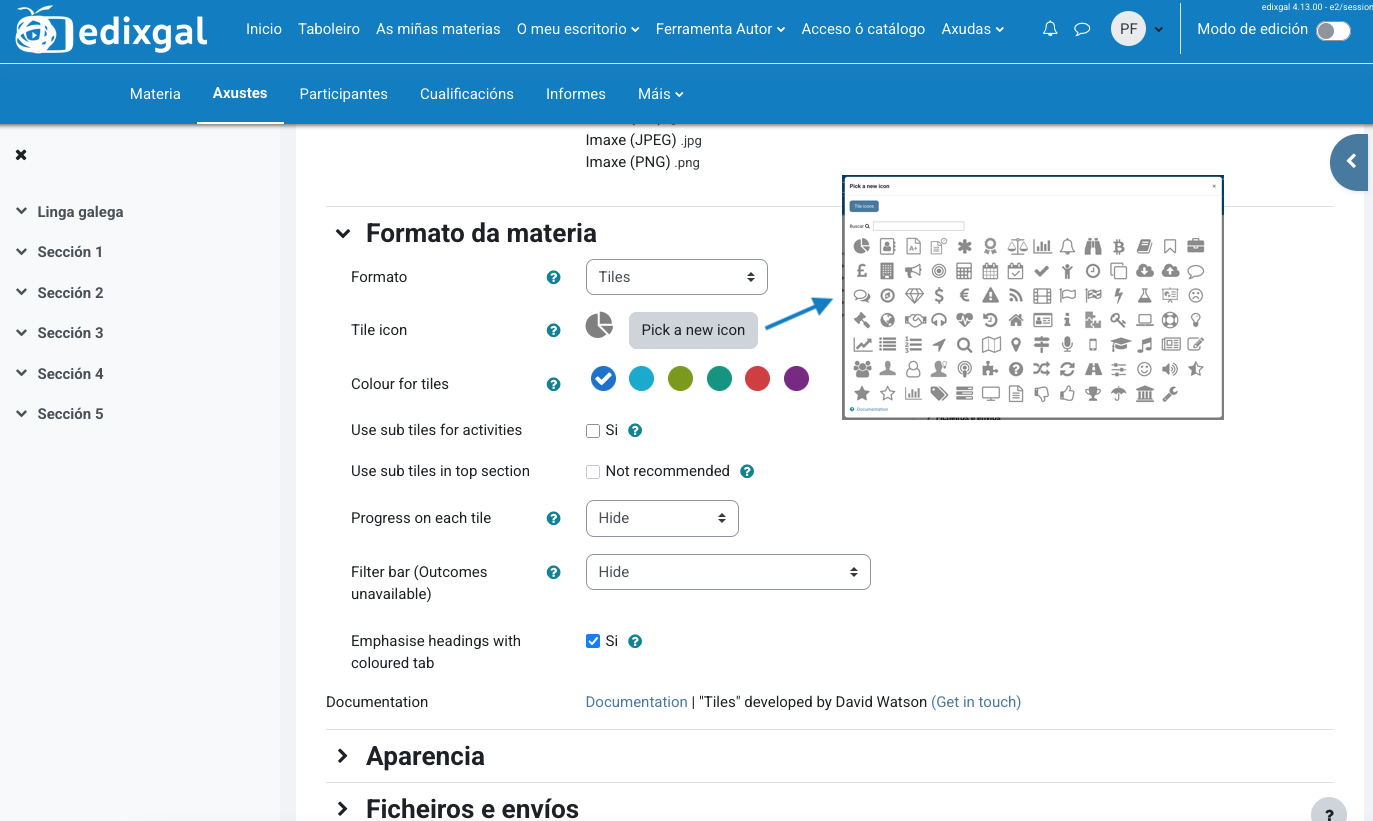
Task: Toggle the Modo de edición switch
Action: tap(1333, 30)
